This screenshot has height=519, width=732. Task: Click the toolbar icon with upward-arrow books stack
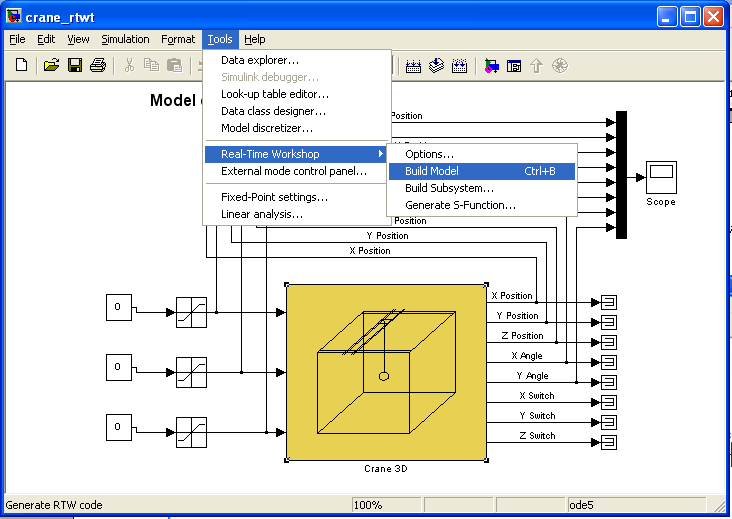point(436,66)
